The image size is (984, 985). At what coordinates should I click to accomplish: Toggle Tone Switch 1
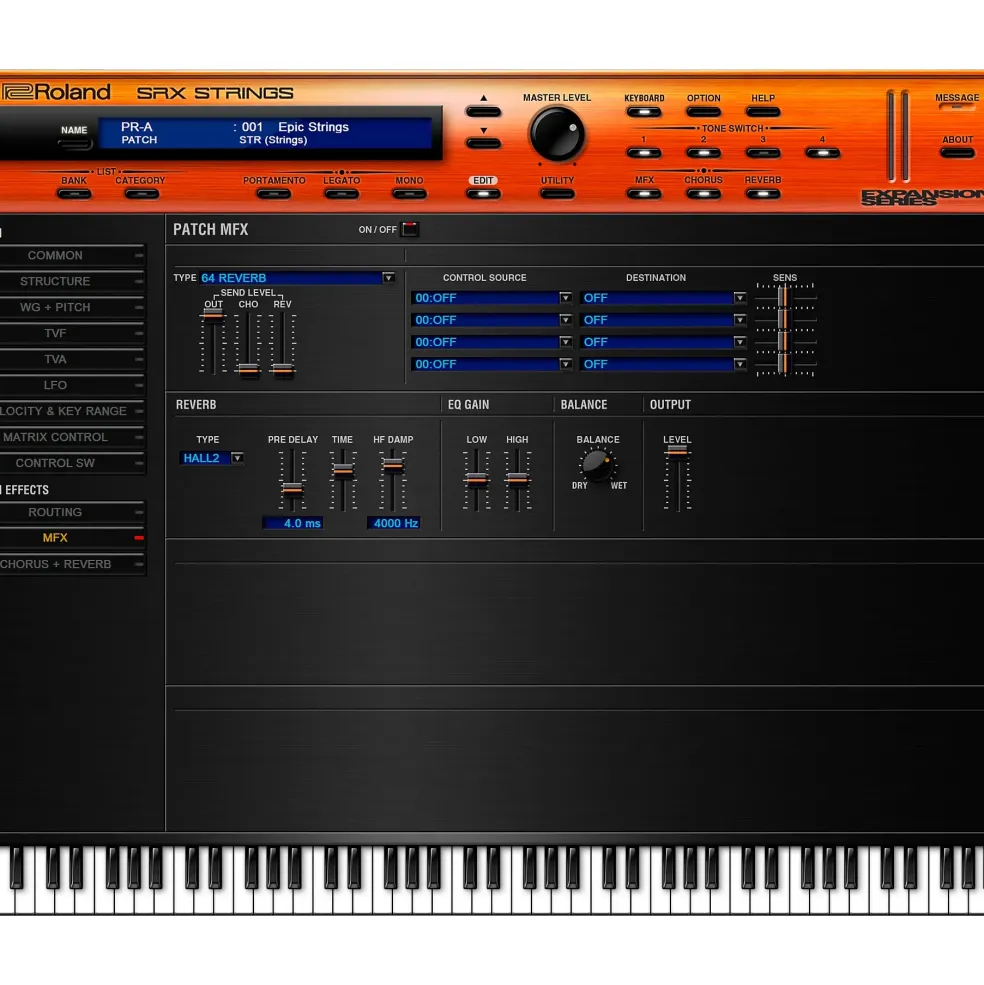tap(644, 153)
